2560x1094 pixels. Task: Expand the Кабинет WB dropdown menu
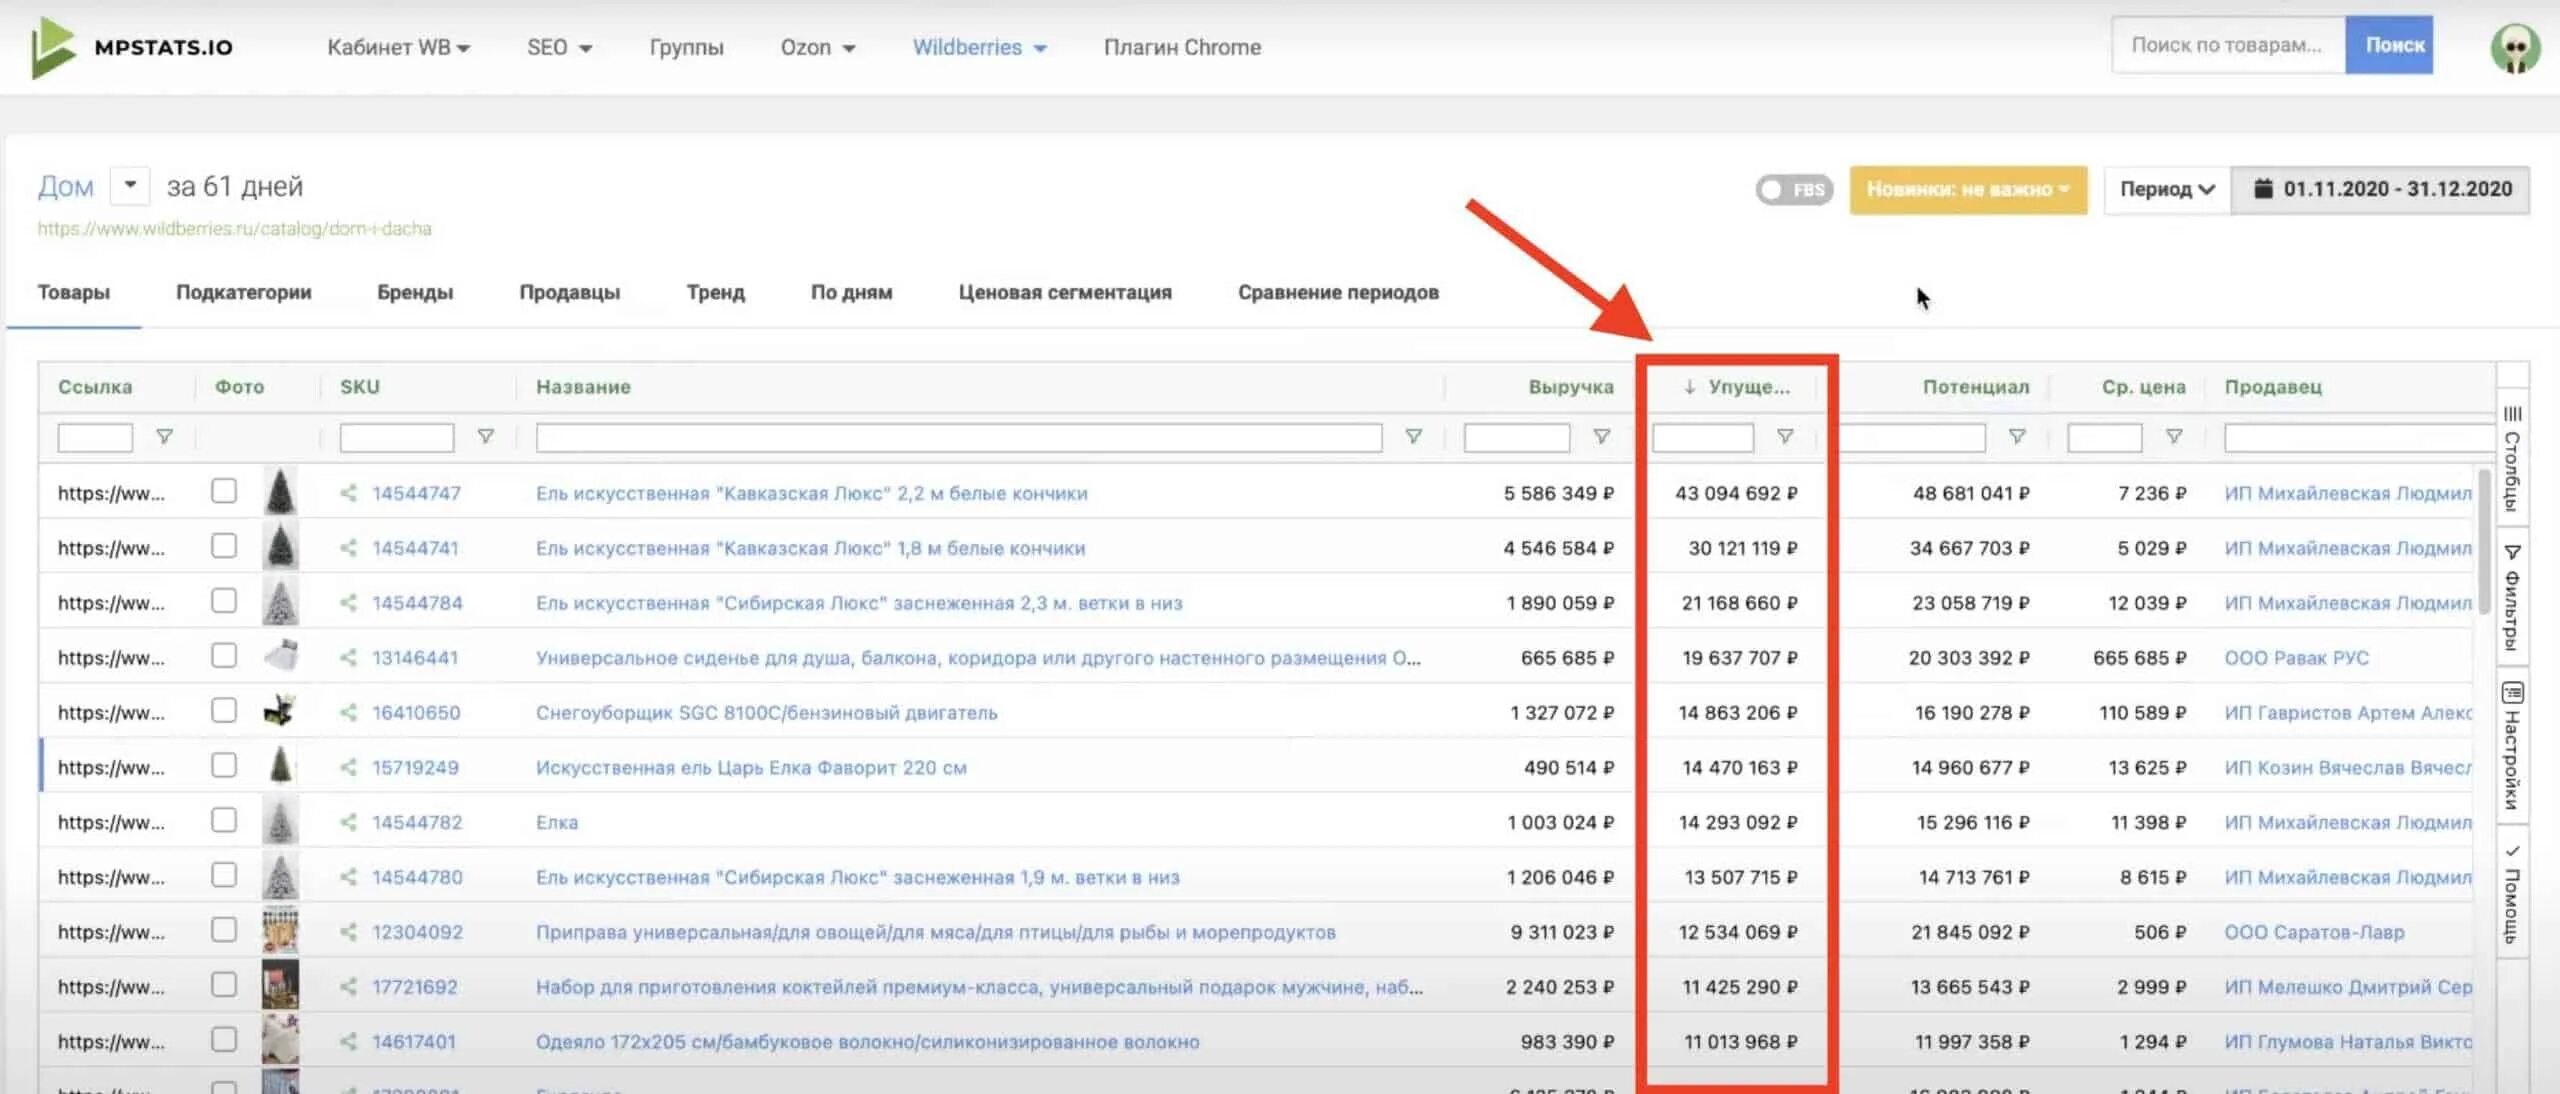[398, 47]
